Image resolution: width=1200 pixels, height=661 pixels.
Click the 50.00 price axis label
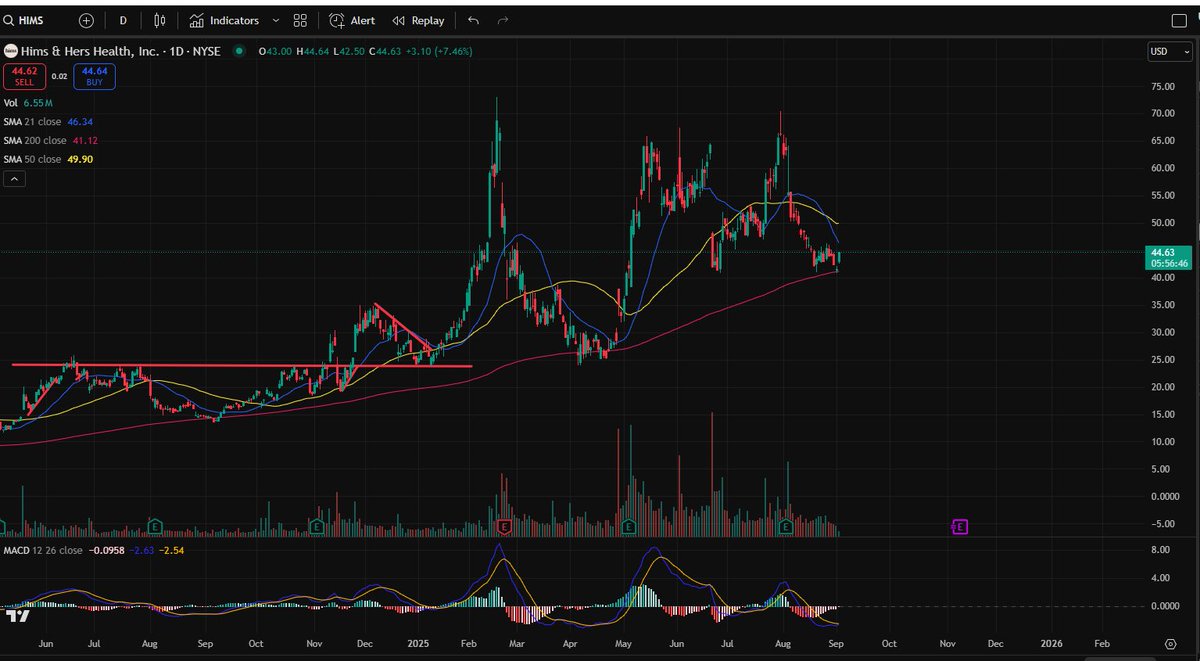pos(1162,223)
